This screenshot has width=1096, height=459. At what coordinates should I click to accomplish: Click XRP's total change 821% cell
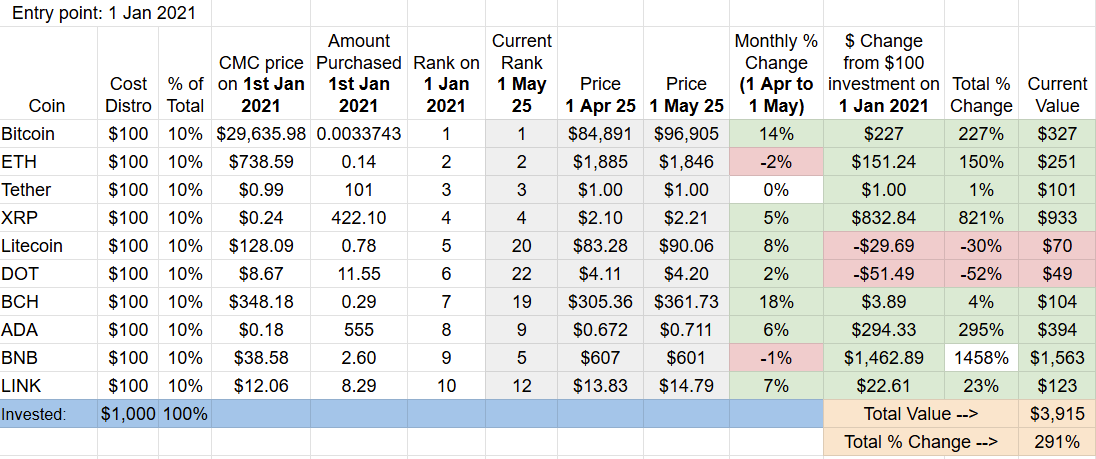[x=982, y=217]
